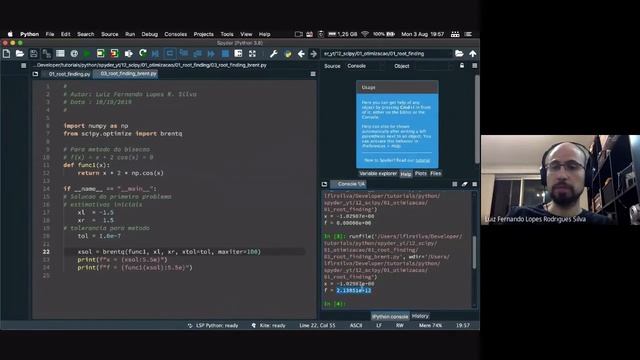
Task: Click the debug step-into icon
Action: point(184,53)
